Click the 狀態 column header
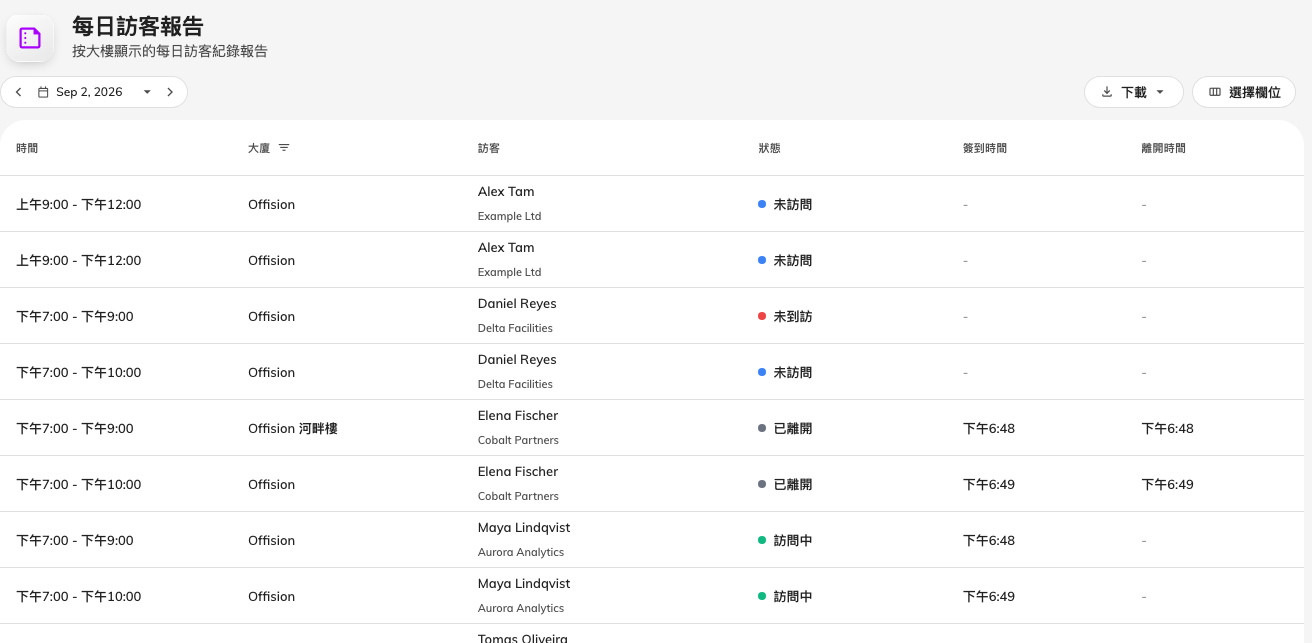Screen dimensions: 1312x643 (769, 148)
